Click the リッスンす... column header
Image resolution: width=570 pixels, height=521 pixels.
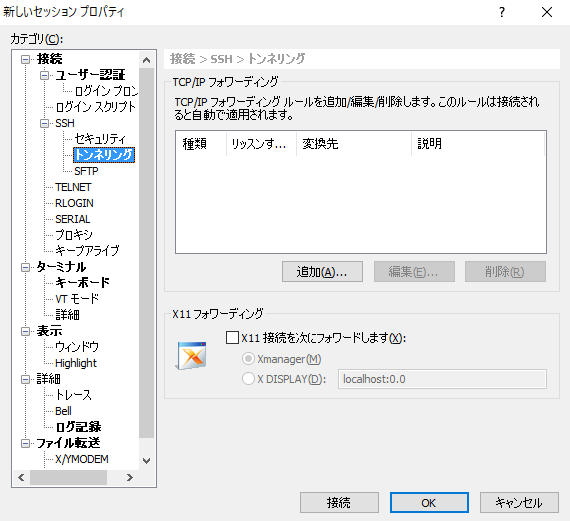(261, 144)
